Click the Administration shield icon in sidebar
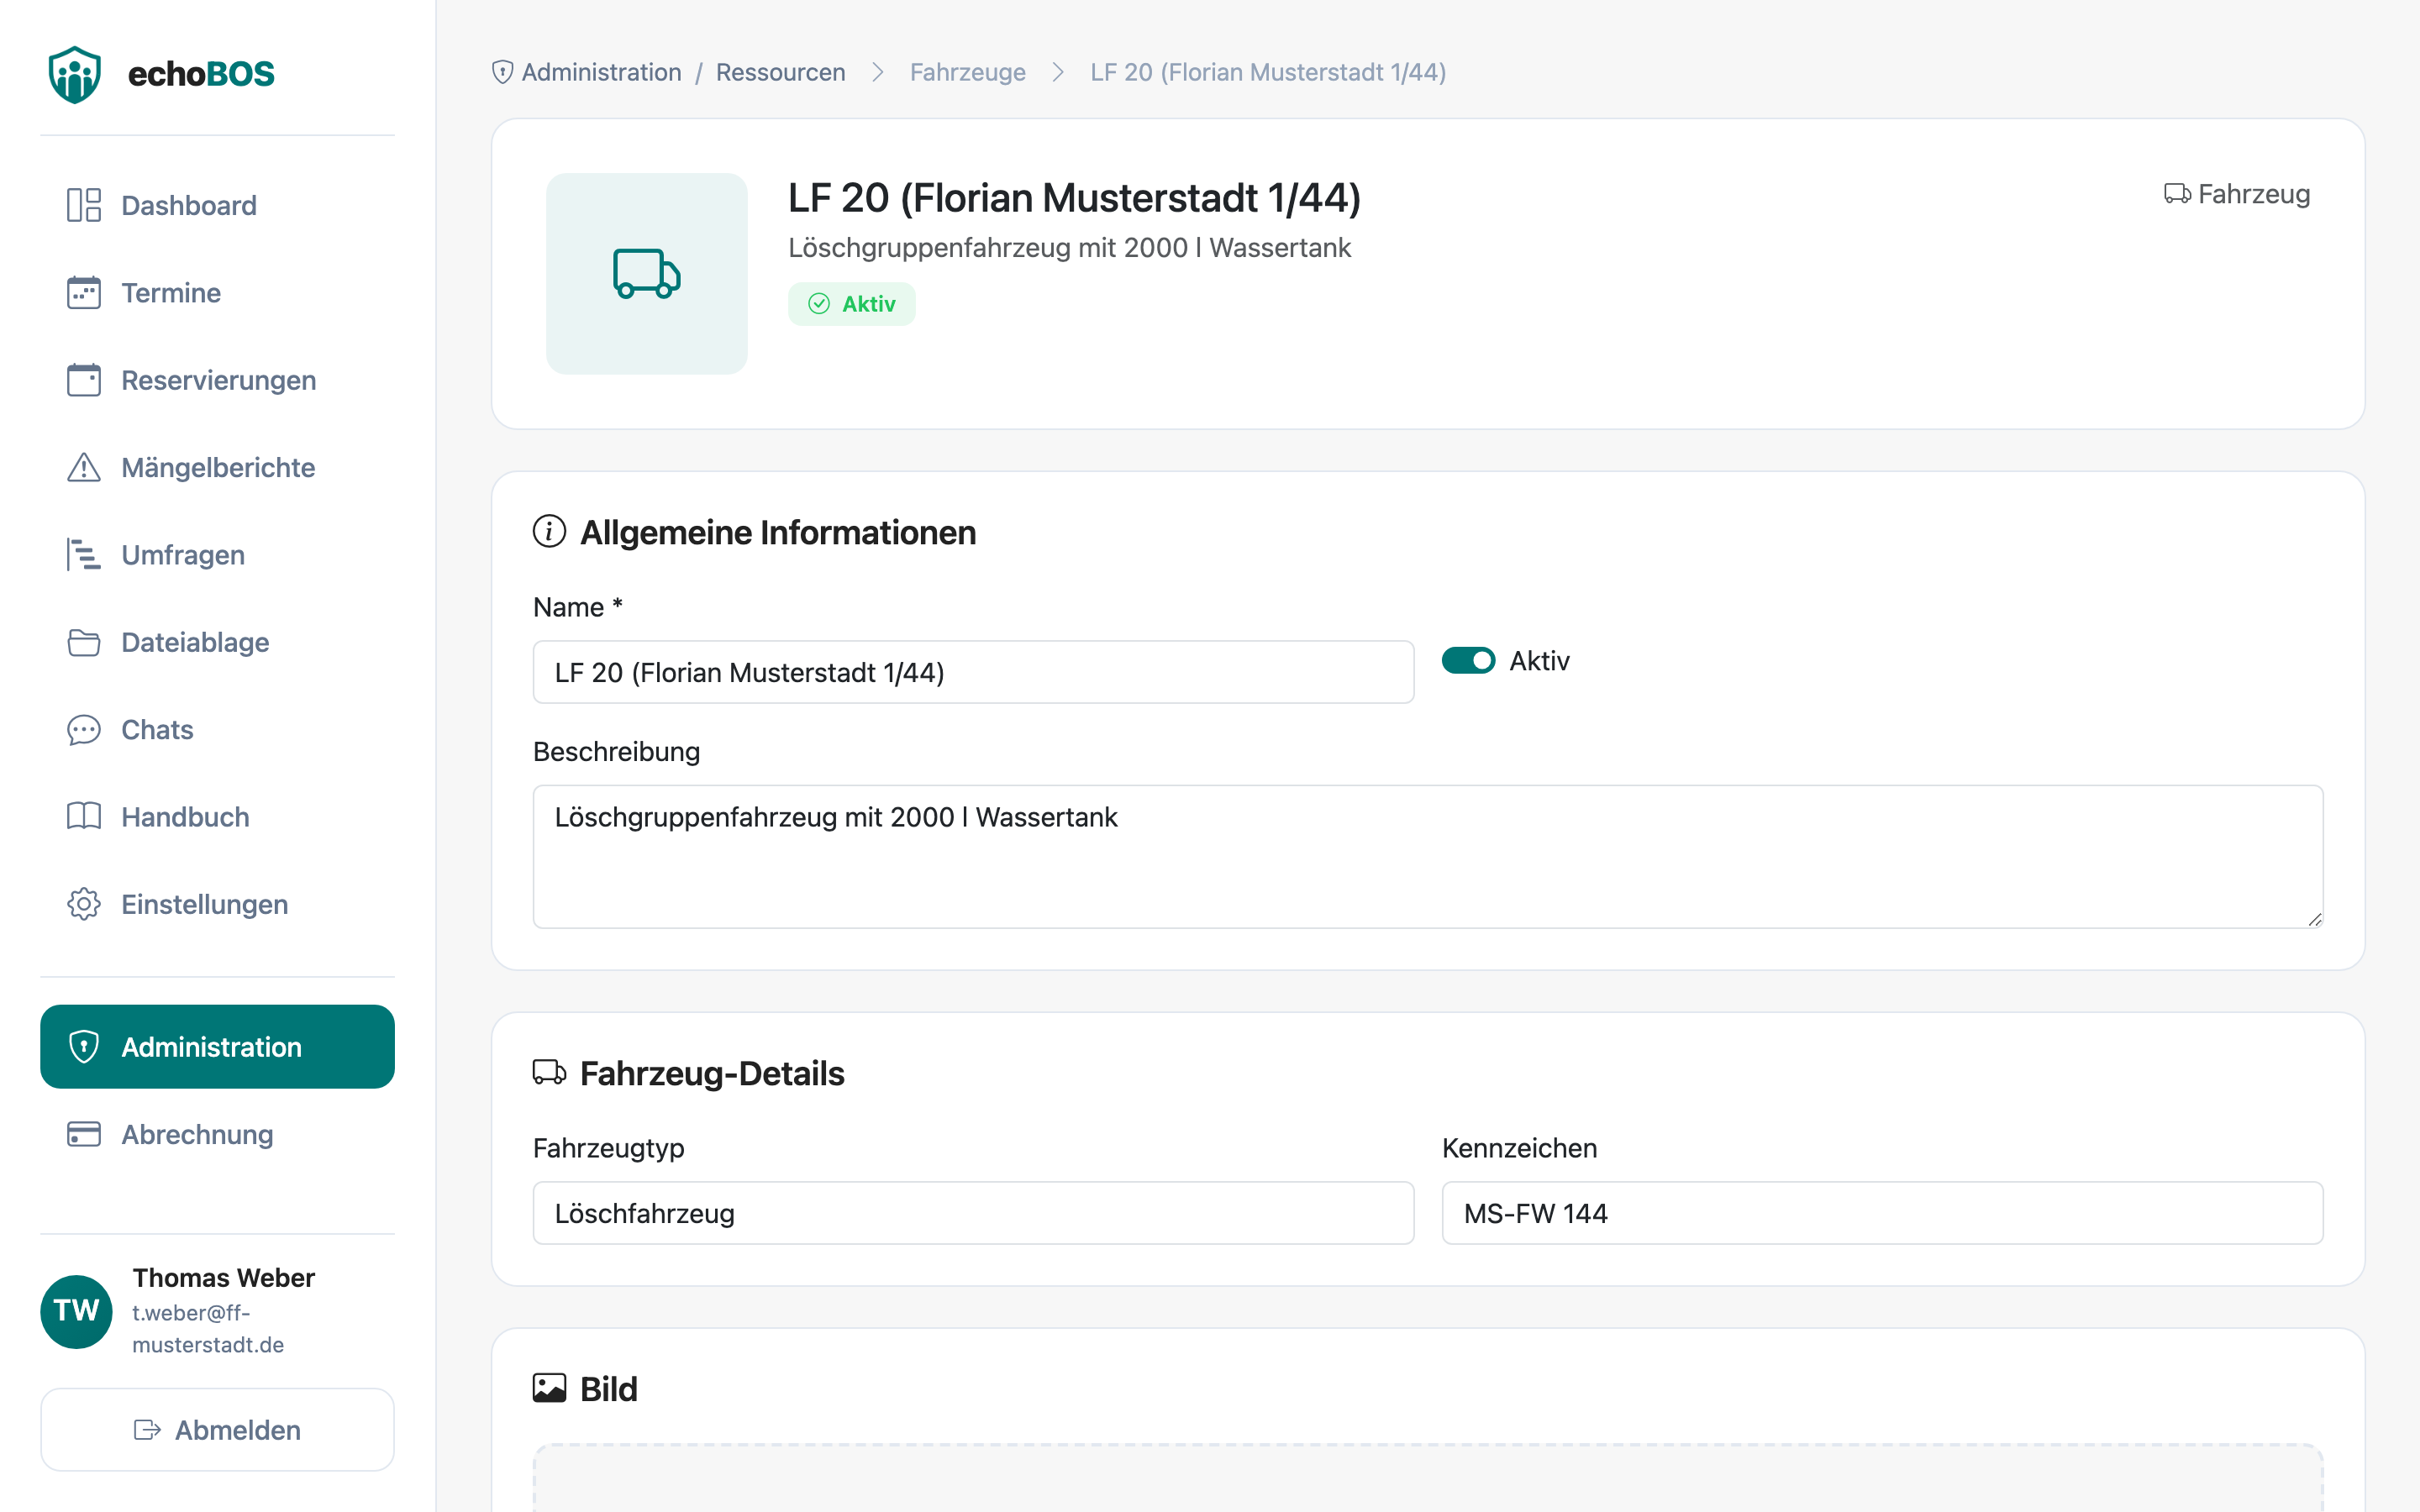2420x1512 pixels. tap(84, 1047)
